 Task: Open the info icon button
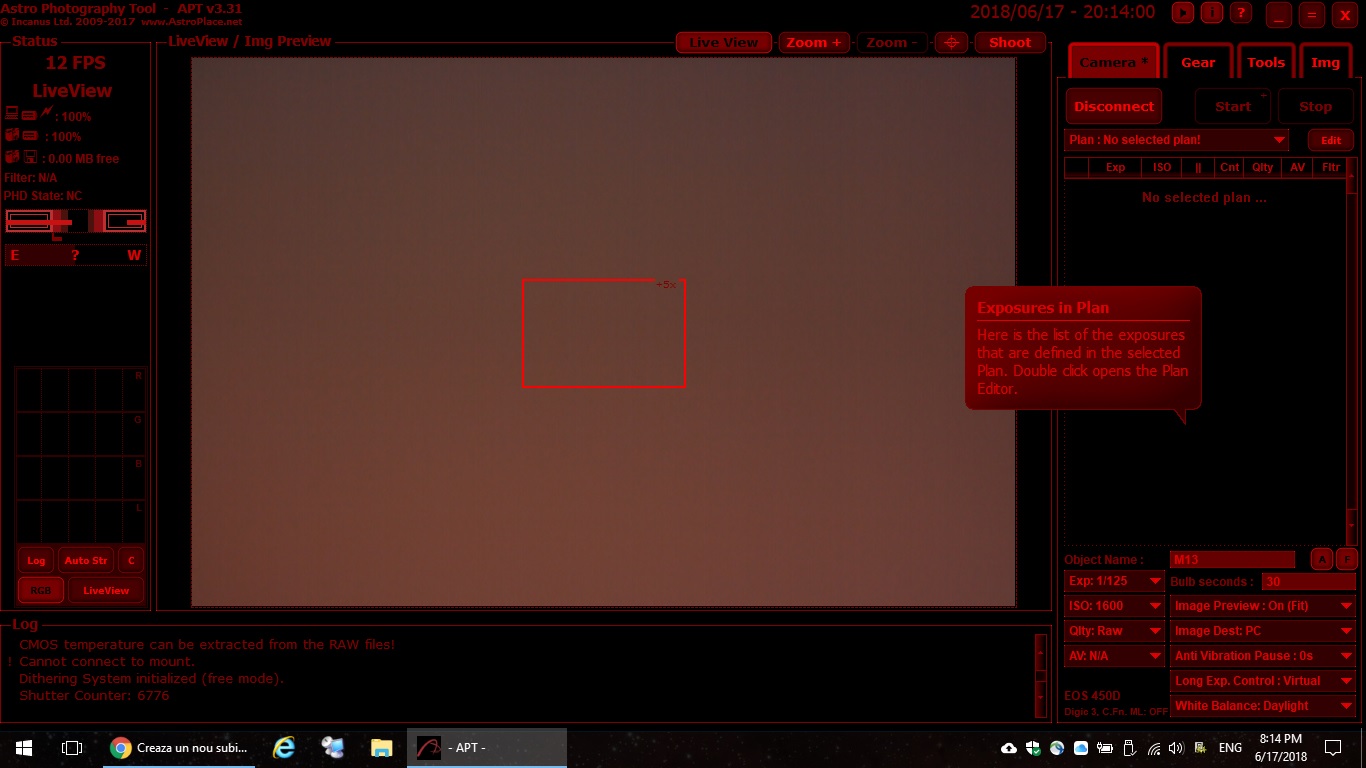point(1212,13)
